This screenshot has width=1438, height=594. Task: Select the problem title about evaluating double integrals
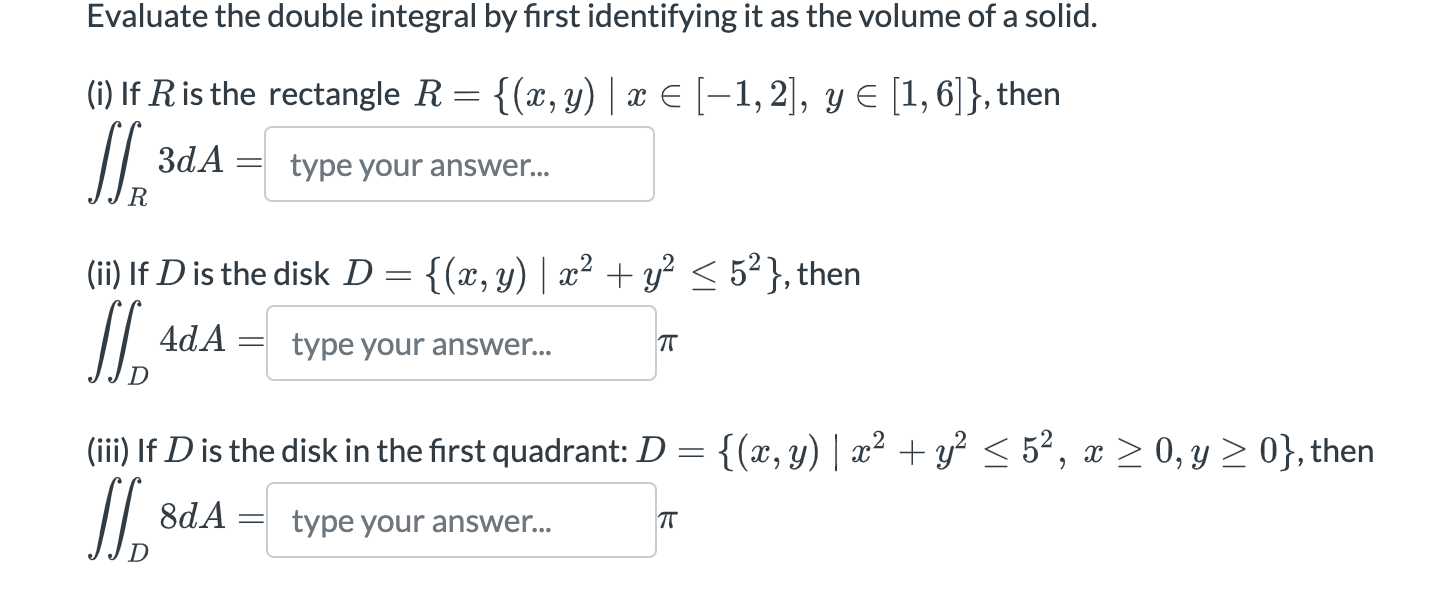[x=590, y=16]
